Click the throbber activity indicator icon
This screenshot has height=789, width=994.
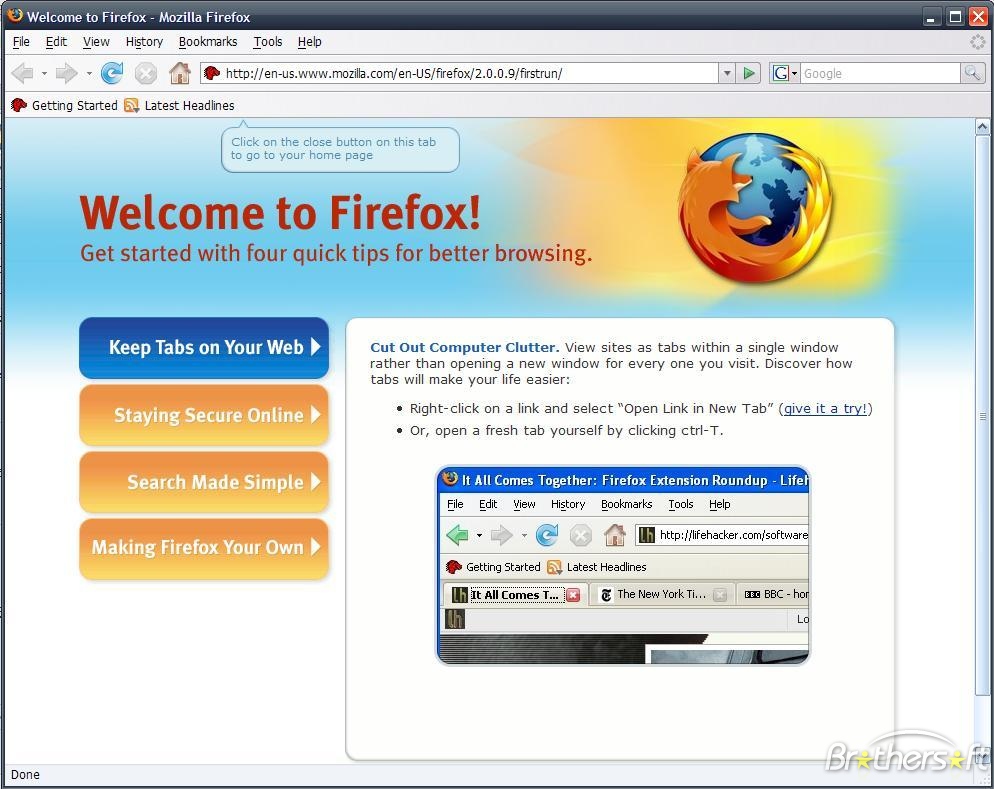click(978, 42)
